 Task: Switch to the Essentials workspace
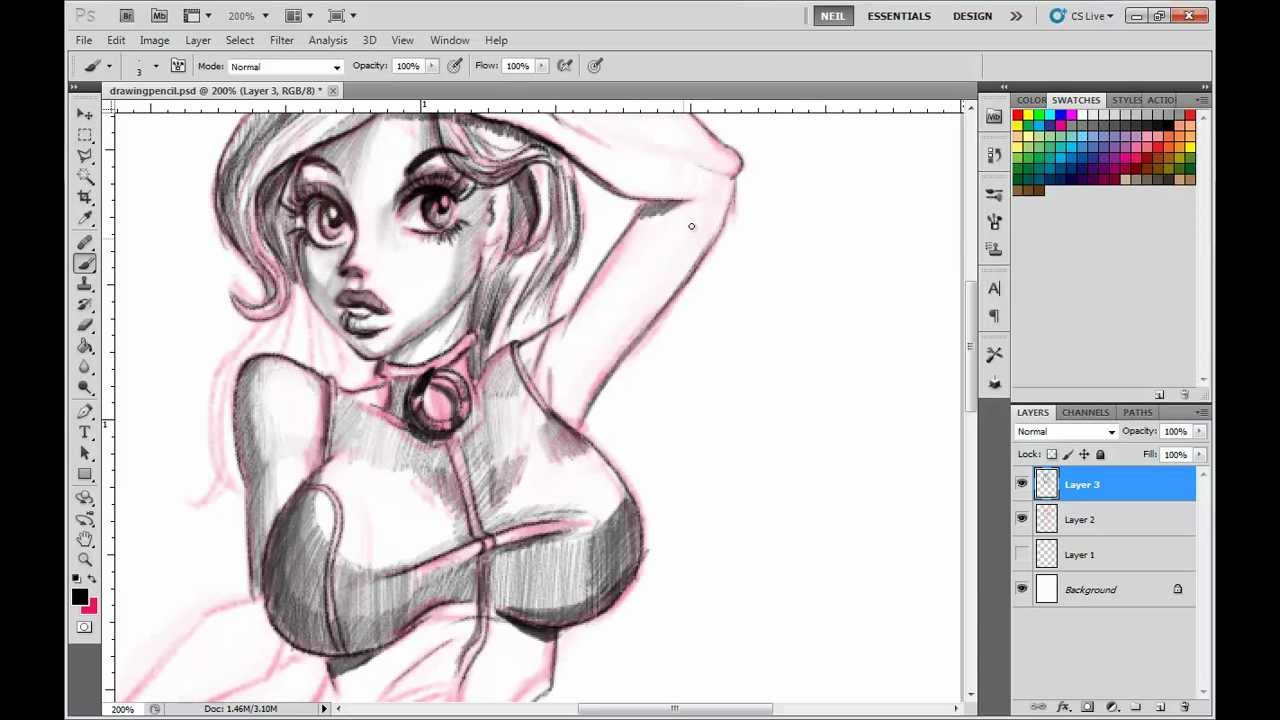point(898,16)
